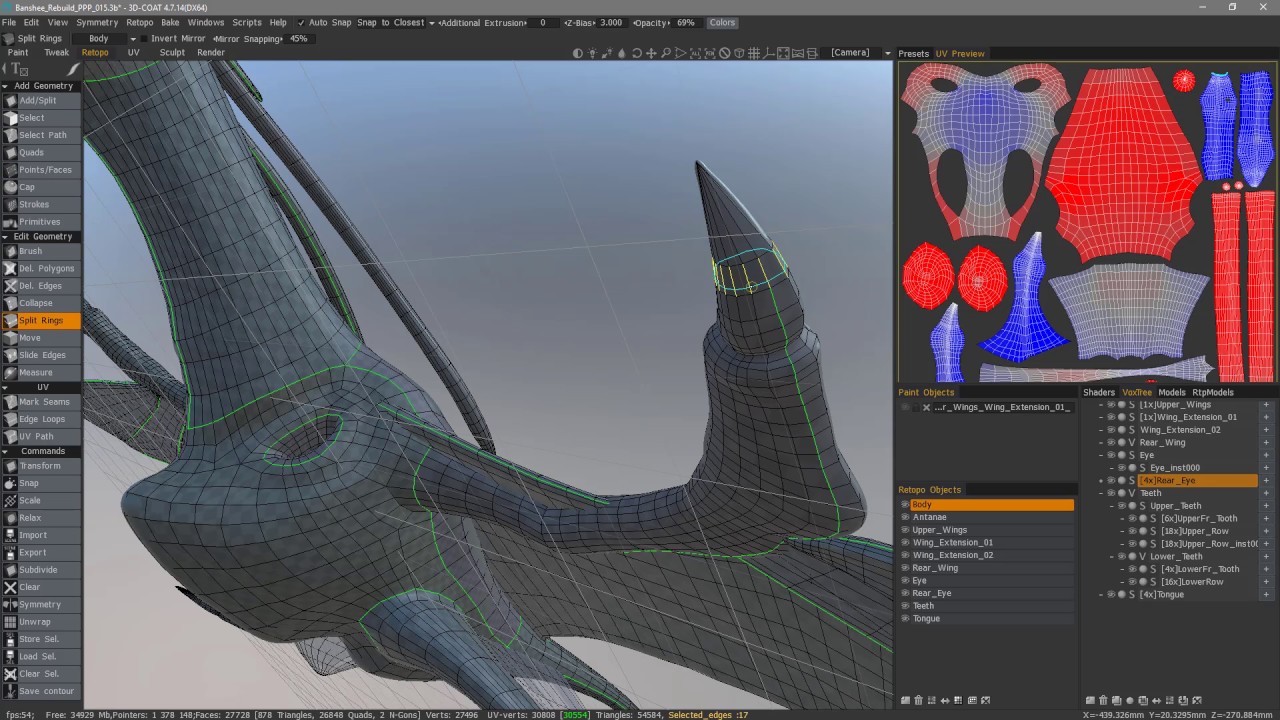The width and height of the screenshot is (1280, 720).
Task: Activate the Quads tool
Action: point(41,152)
